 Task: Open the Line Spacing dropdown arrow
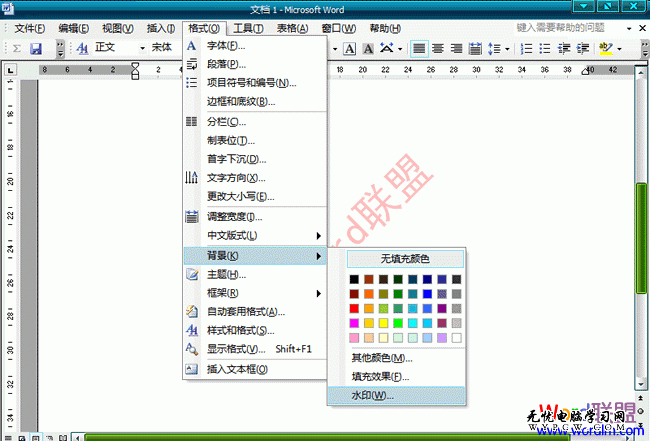point(507,49)
